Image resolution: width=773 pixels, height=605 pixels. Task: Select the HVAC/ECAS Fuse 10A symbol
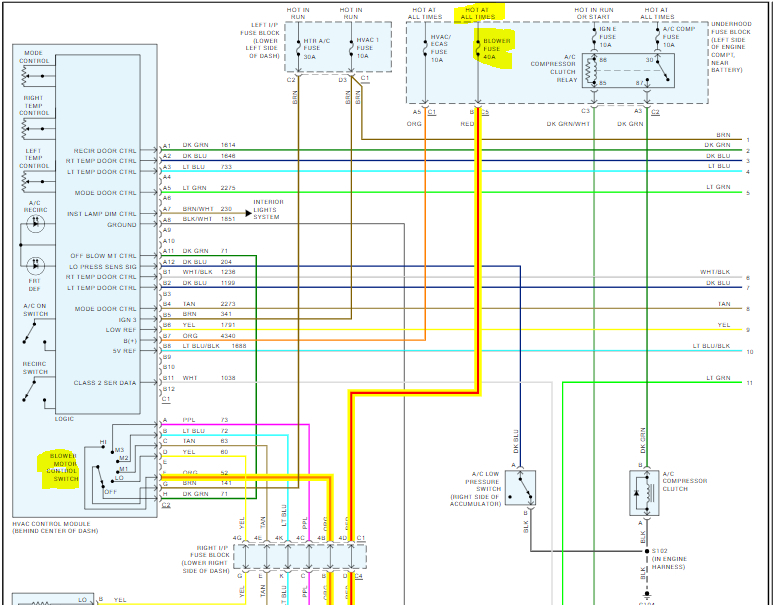pyautogui.click(x=425, y=49)
